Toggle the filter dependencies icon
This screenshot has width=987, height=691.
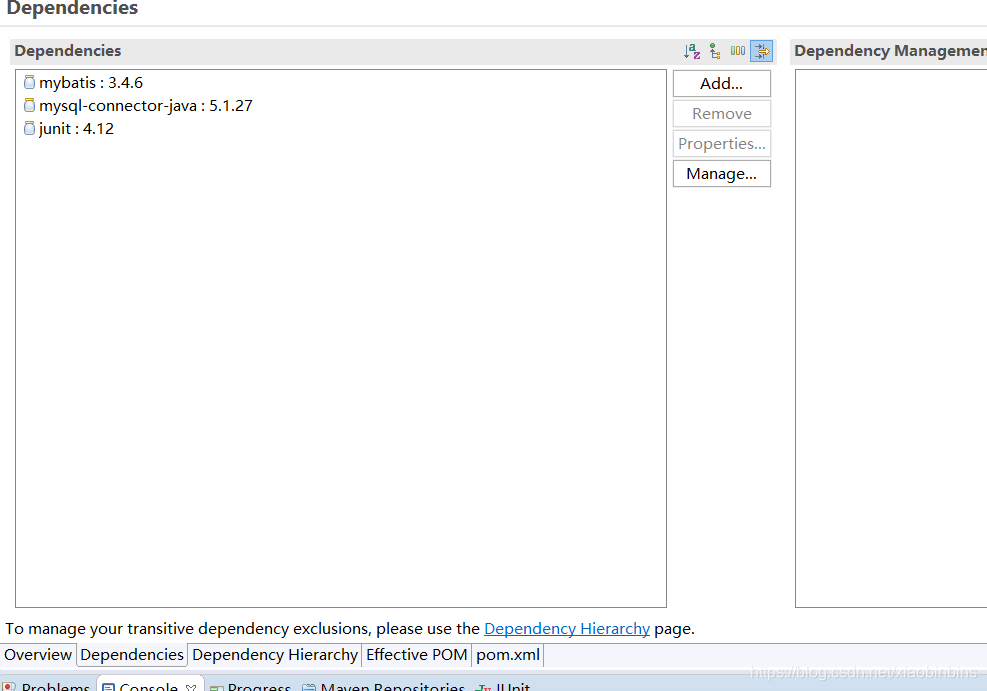point(762,51)
